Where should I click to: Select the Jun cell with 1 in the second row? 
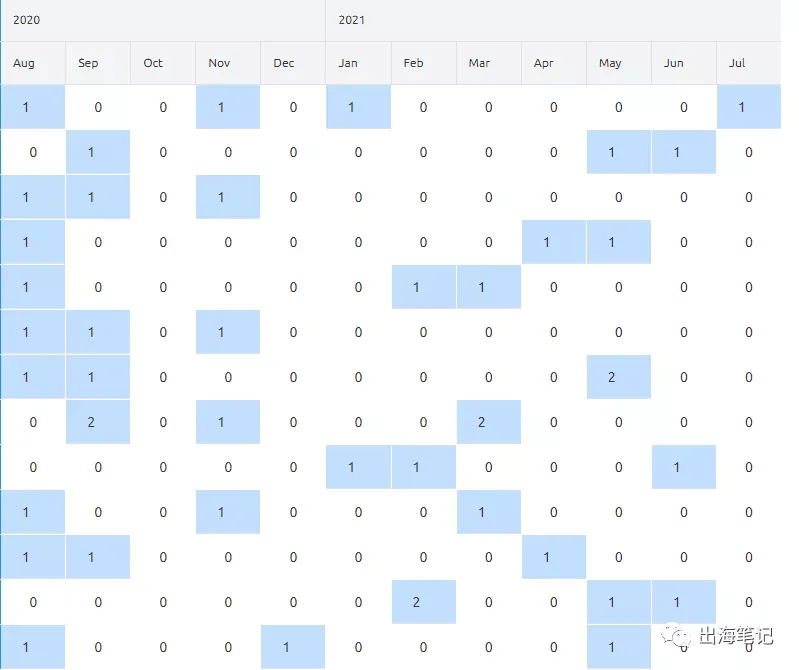(x=683, y=152)
